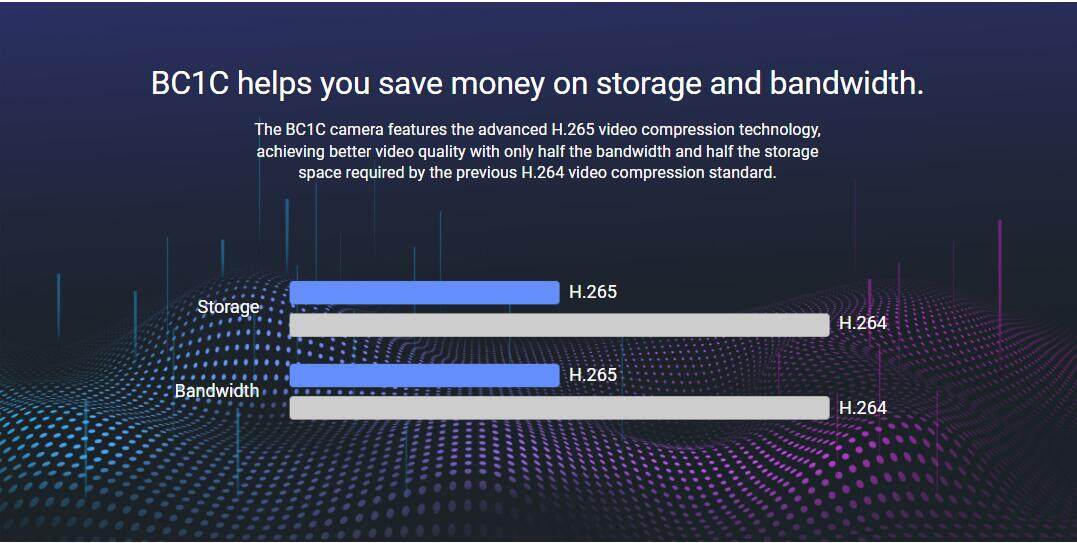Viewport: 1077px width, 543px height.
Task: Select the Storage label
Action: click(x=228, y=307)
